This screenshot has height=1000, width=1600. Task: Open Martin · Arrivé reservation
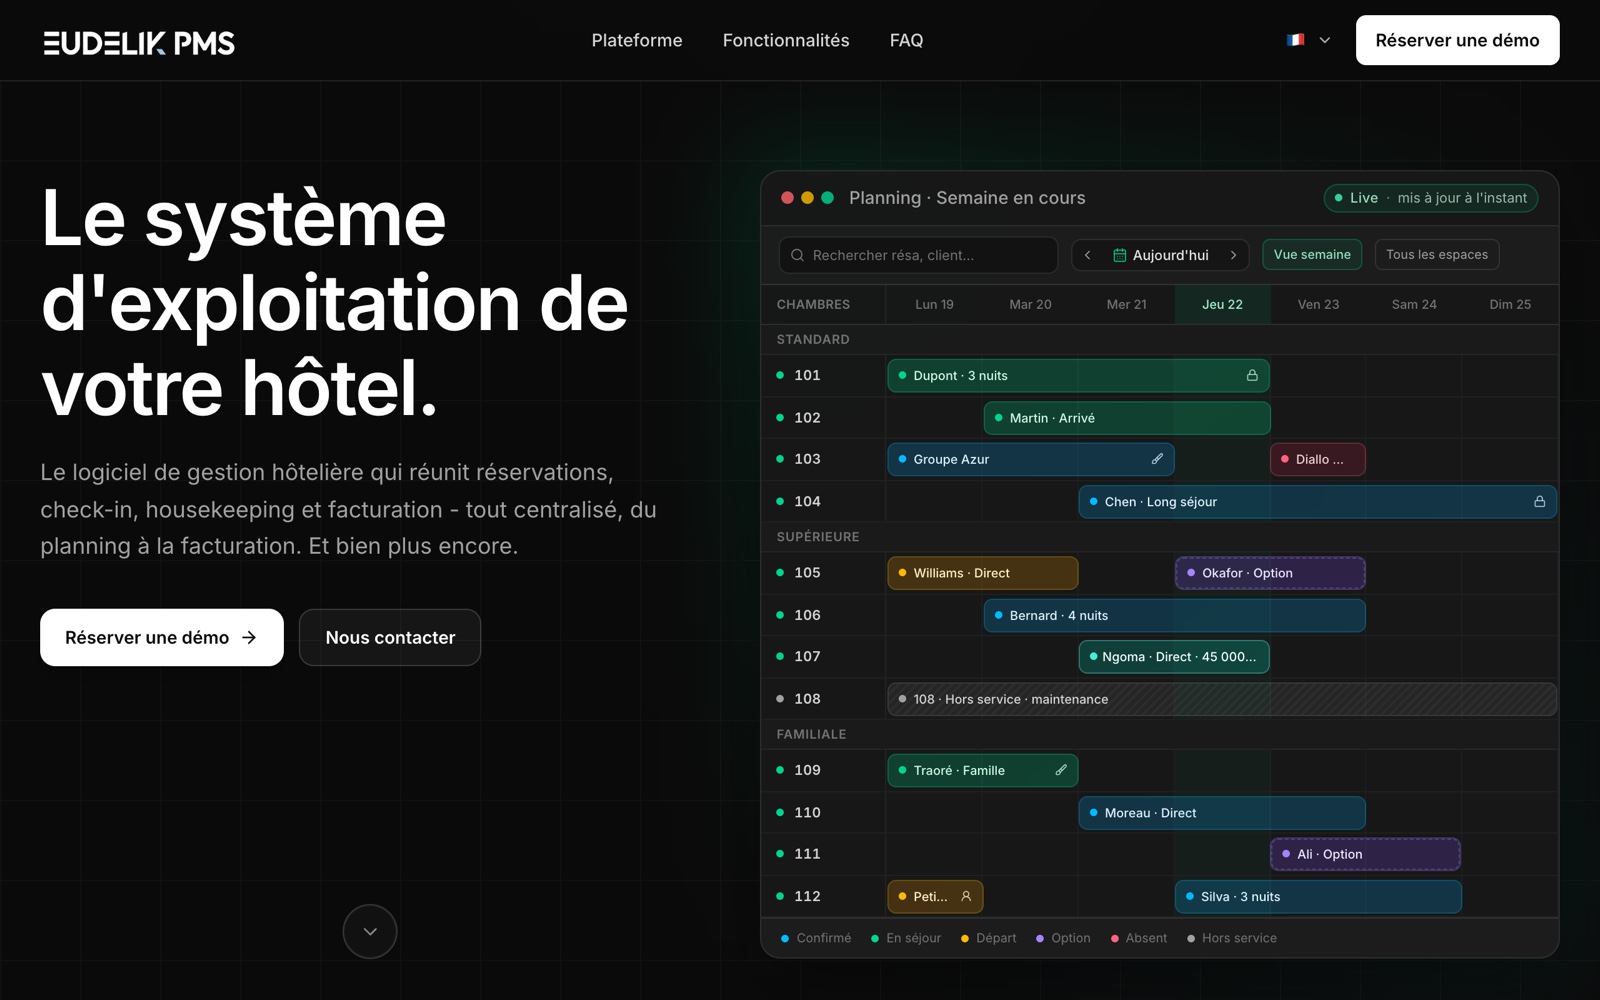point(1127,418)
